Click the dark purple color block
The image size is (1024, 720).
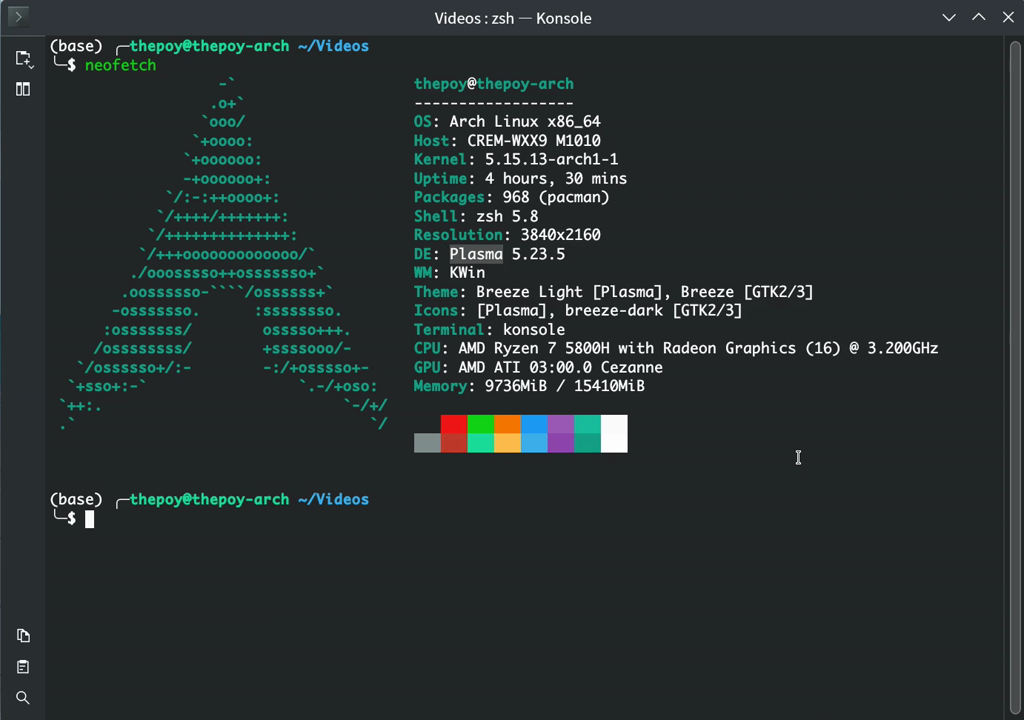(561, 443)
